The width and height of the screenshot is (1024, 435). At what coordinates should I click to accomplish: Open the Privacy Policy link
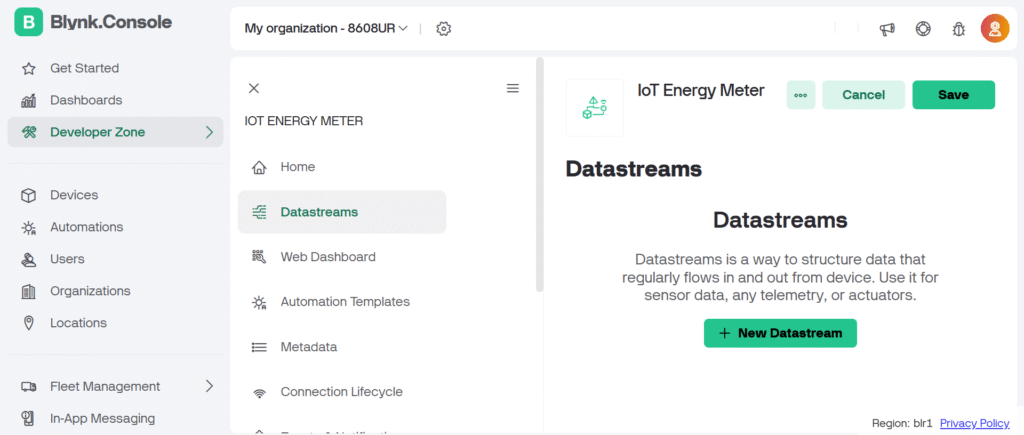click(x=974, y=423)
